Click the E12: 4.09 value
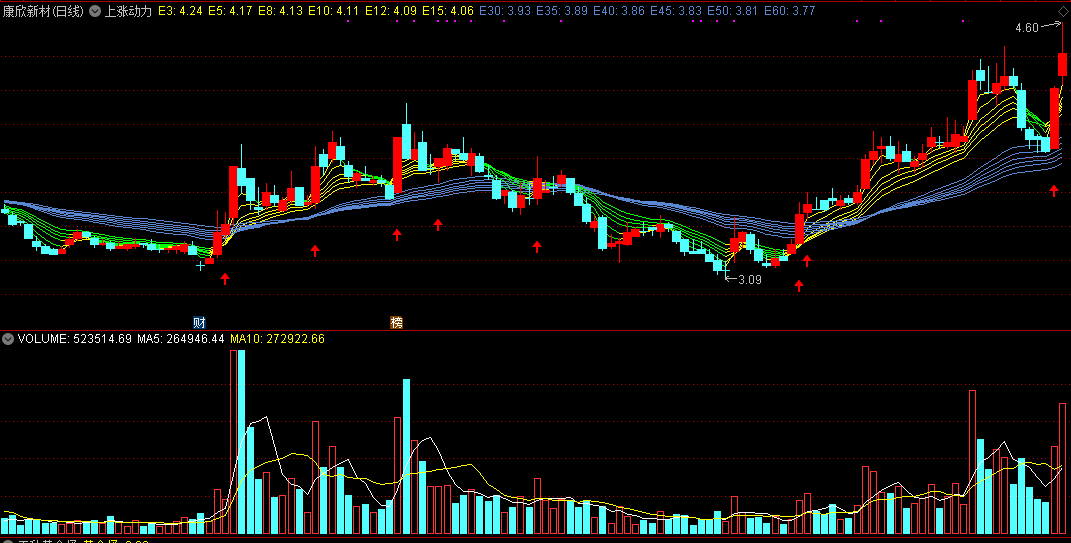Image resolution: width=1071 pixels, height=543 pixels. (390, 12)
